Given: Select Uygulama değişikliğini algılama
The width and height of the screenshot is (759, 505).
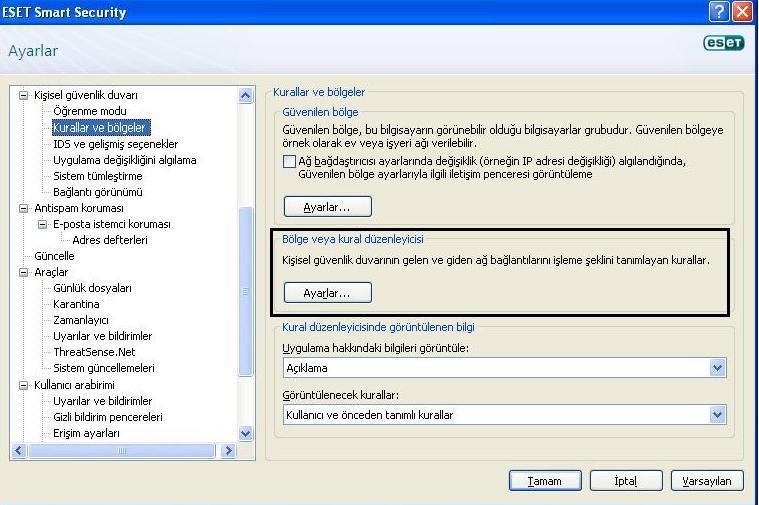Looking at the screenshot, I should 124,160.
